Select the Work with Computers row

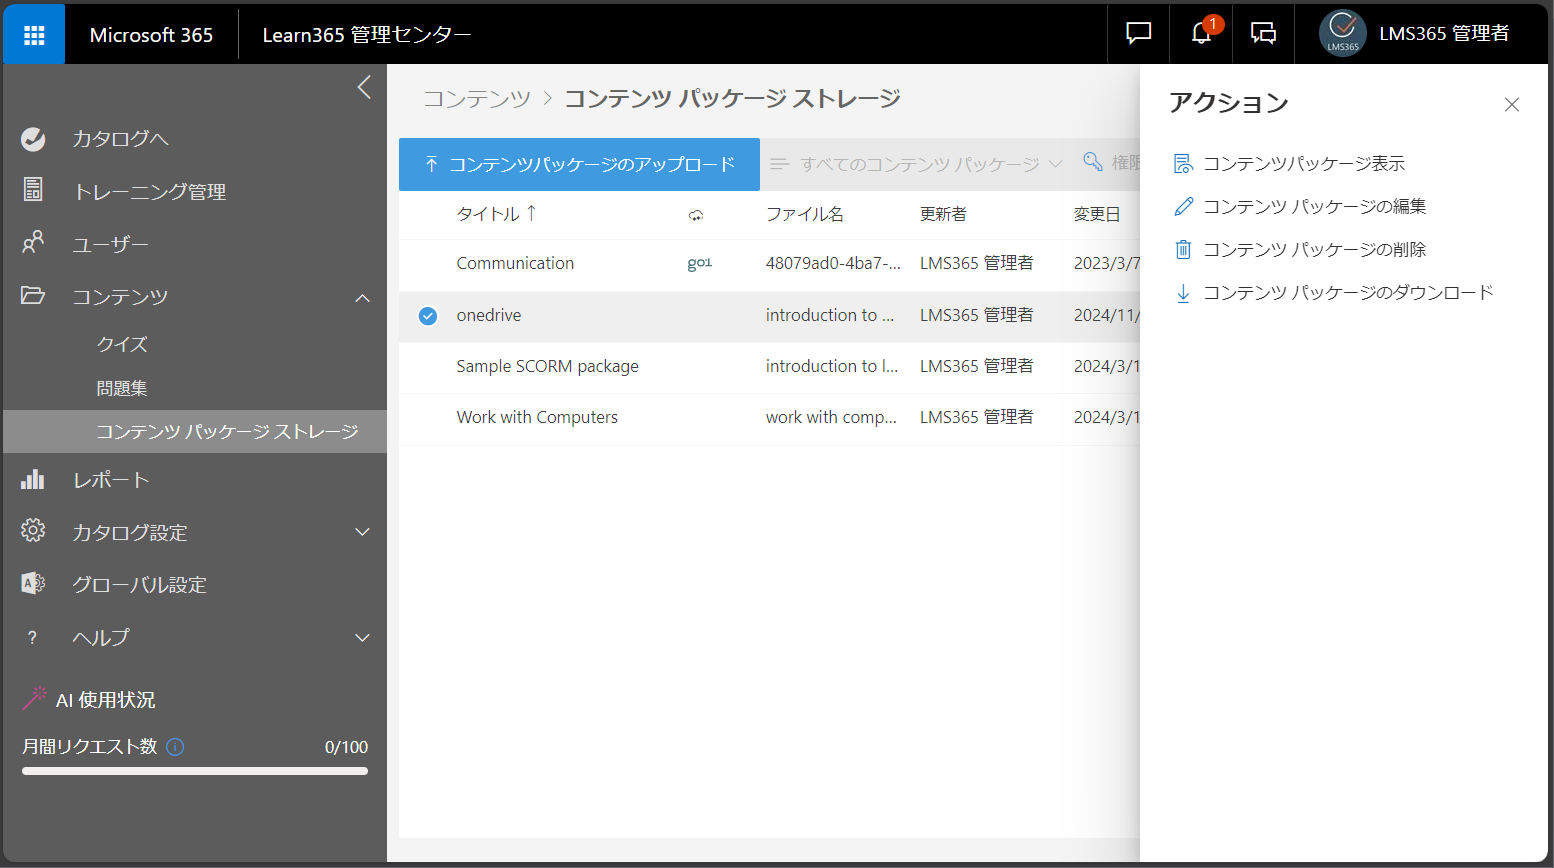coord(769,418)
